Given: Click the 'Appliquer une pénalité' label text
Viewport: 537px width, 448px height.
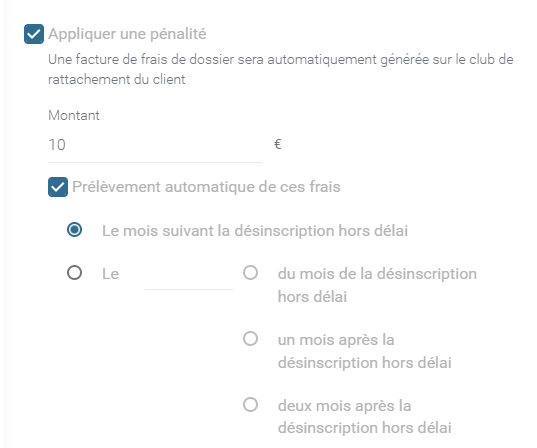Looking at the screenshot, I should click(x=127, y=34).
